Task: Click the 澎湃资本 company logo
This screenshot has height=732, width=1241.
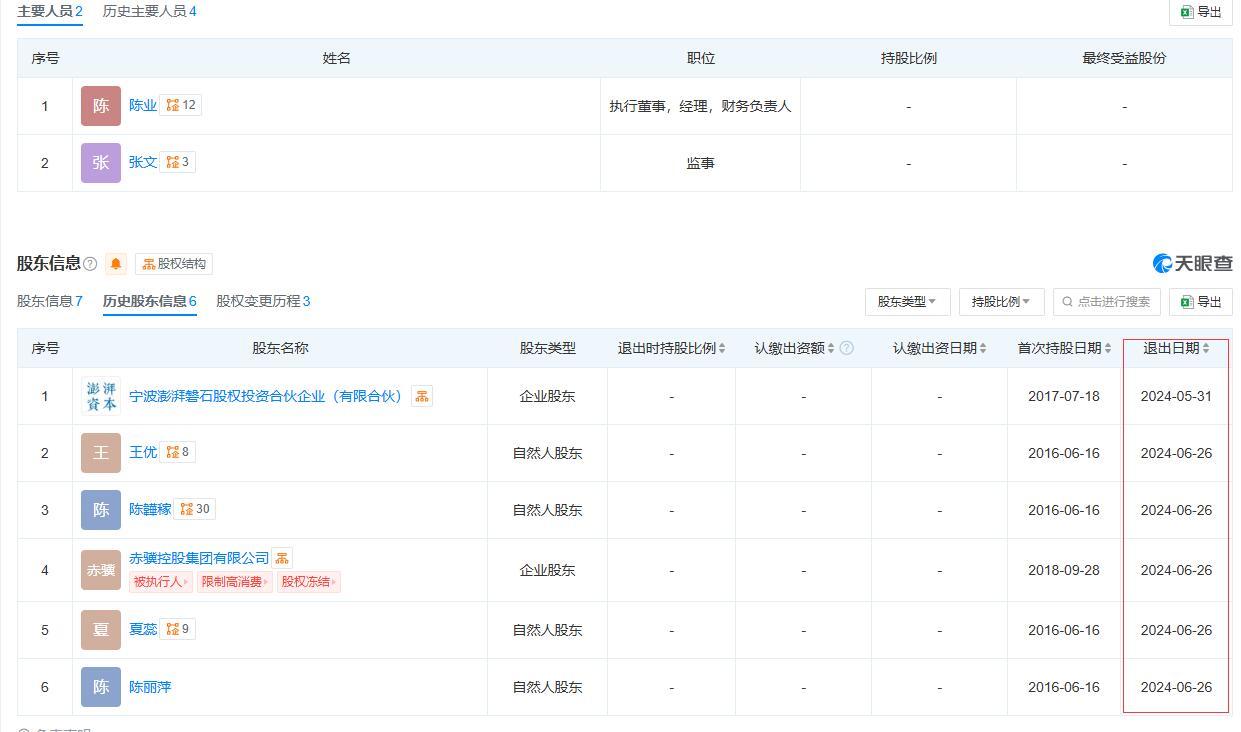Action: (101, 396)
